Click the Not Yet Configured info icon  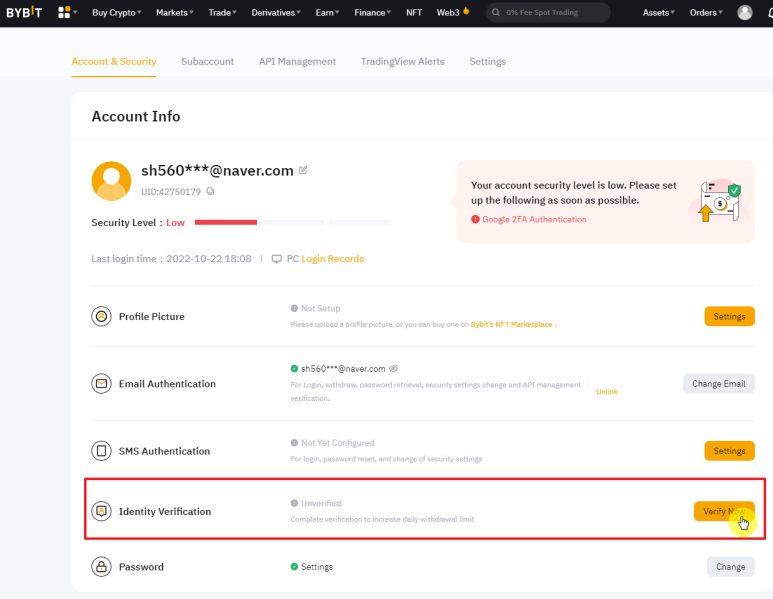(x=294, y=443)
